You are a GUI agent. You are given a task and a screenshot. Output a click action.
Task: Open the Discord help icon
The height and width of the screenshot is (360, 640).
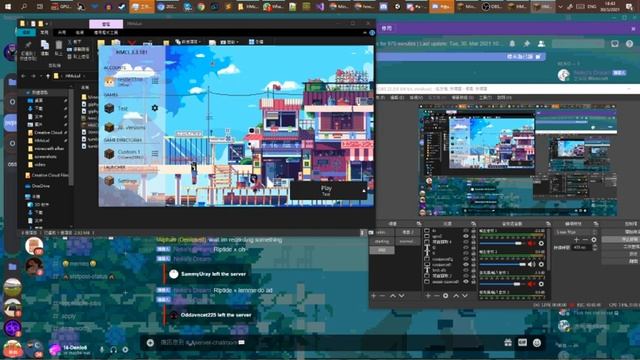[629, 43]
